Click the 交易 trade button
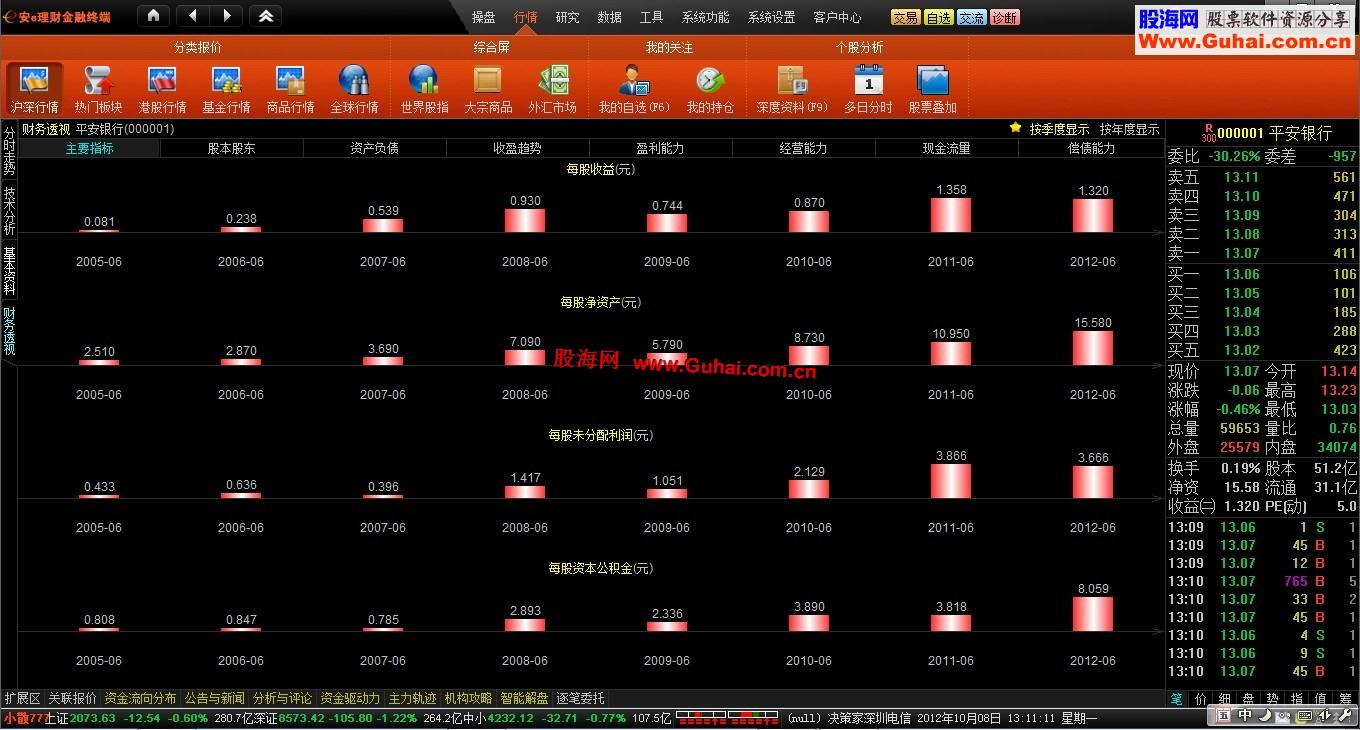 pyautogui.click(x=906, y=17)
